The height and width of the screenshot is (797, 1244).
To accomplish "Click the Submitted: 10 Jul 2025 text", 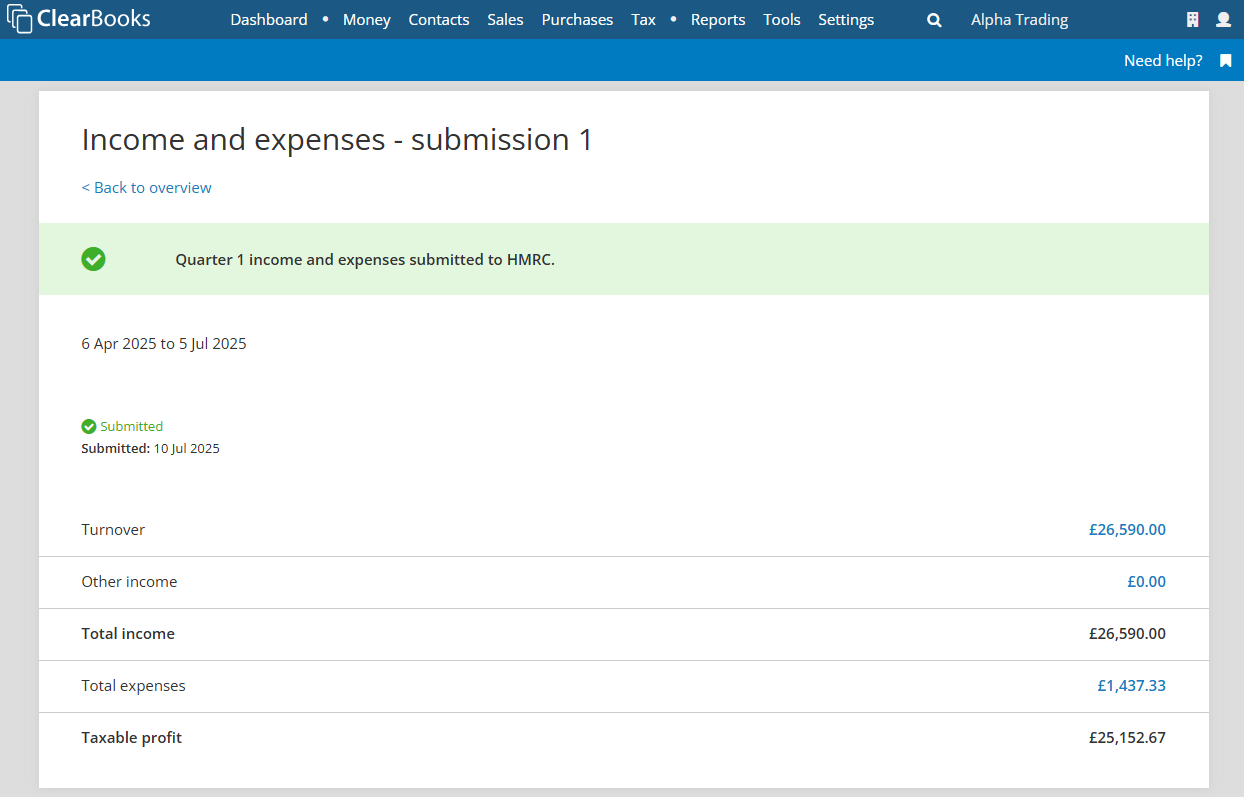I will click(x=150, y=449).
